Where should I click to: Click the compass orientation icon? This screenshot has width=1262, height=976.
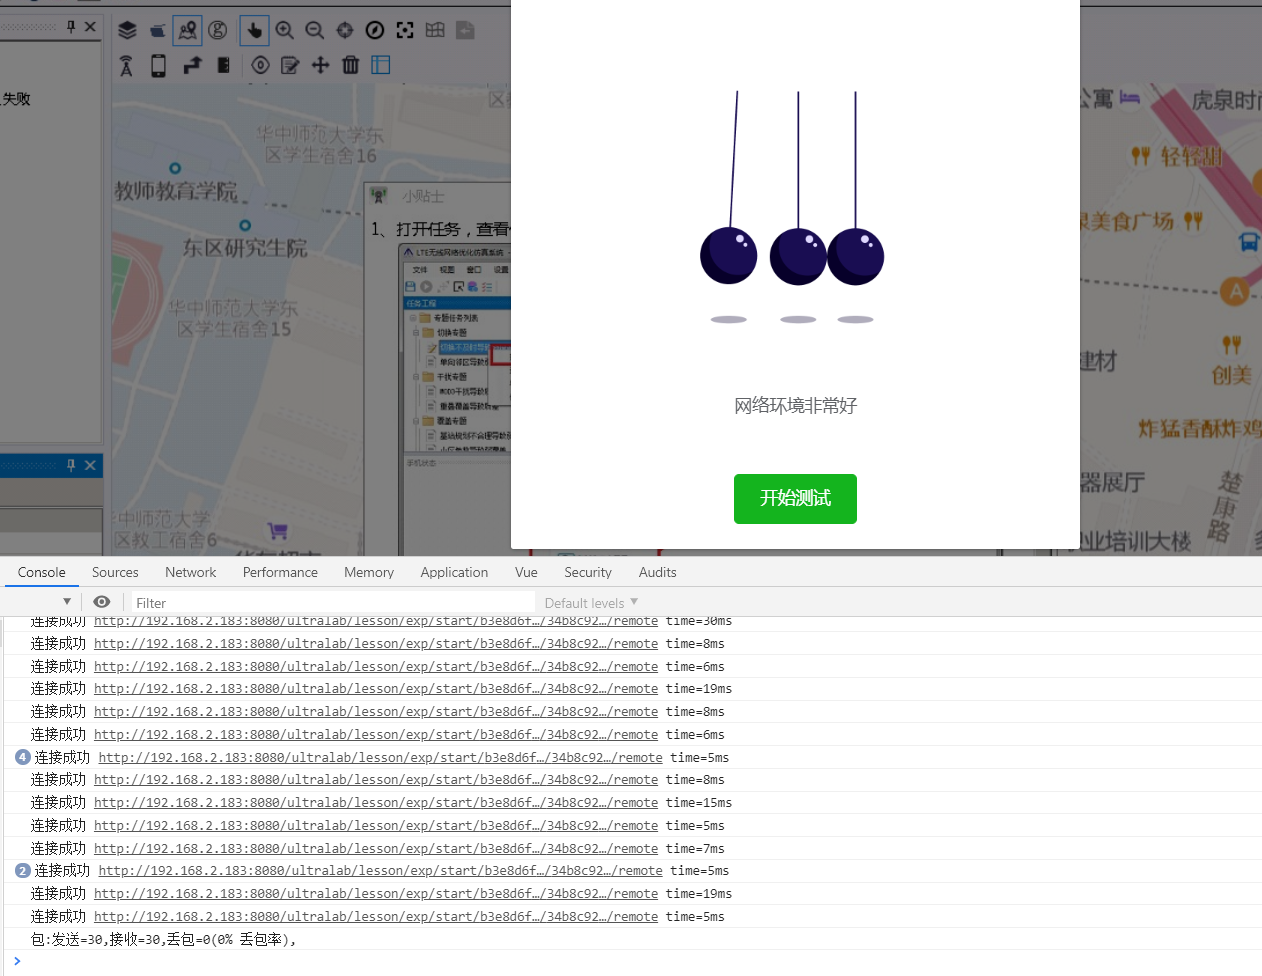click(x=374, y=30)
